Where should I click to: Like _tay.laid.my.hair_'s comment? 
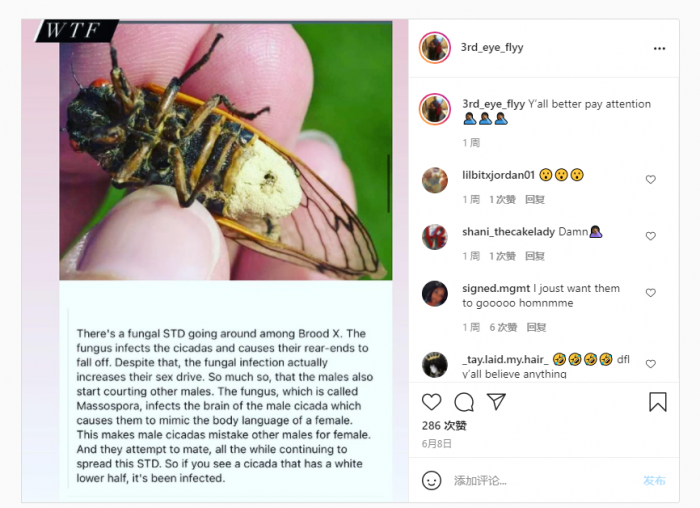coord(651,364)
